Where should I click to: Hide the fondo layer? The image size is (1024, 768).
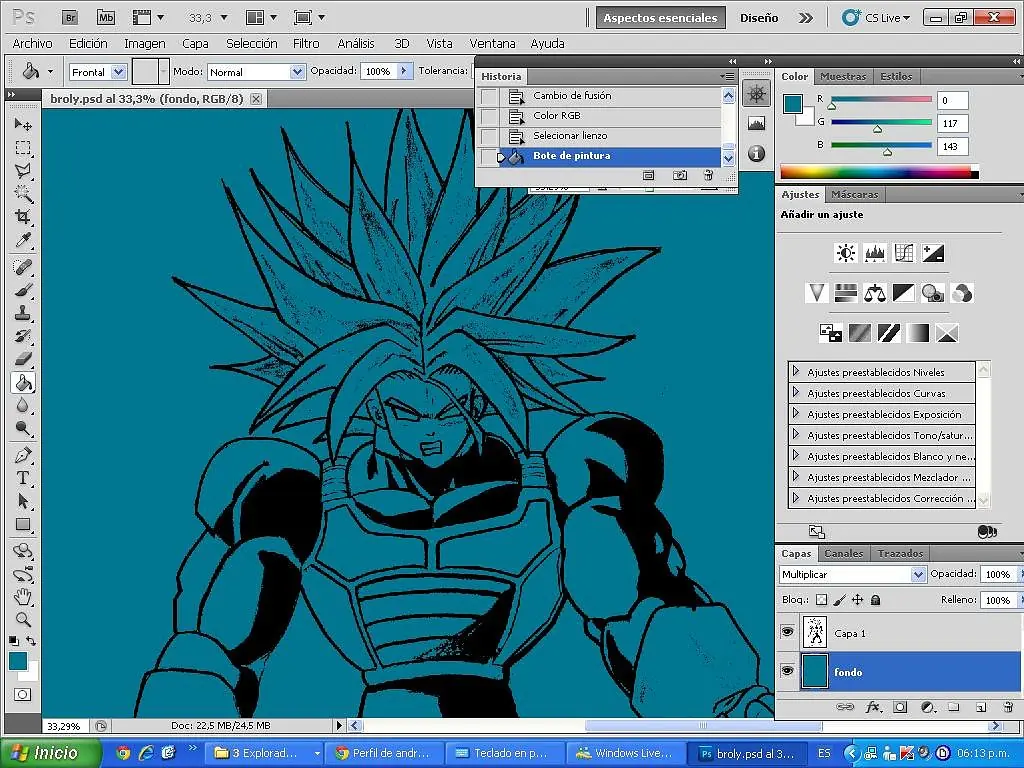788,671
